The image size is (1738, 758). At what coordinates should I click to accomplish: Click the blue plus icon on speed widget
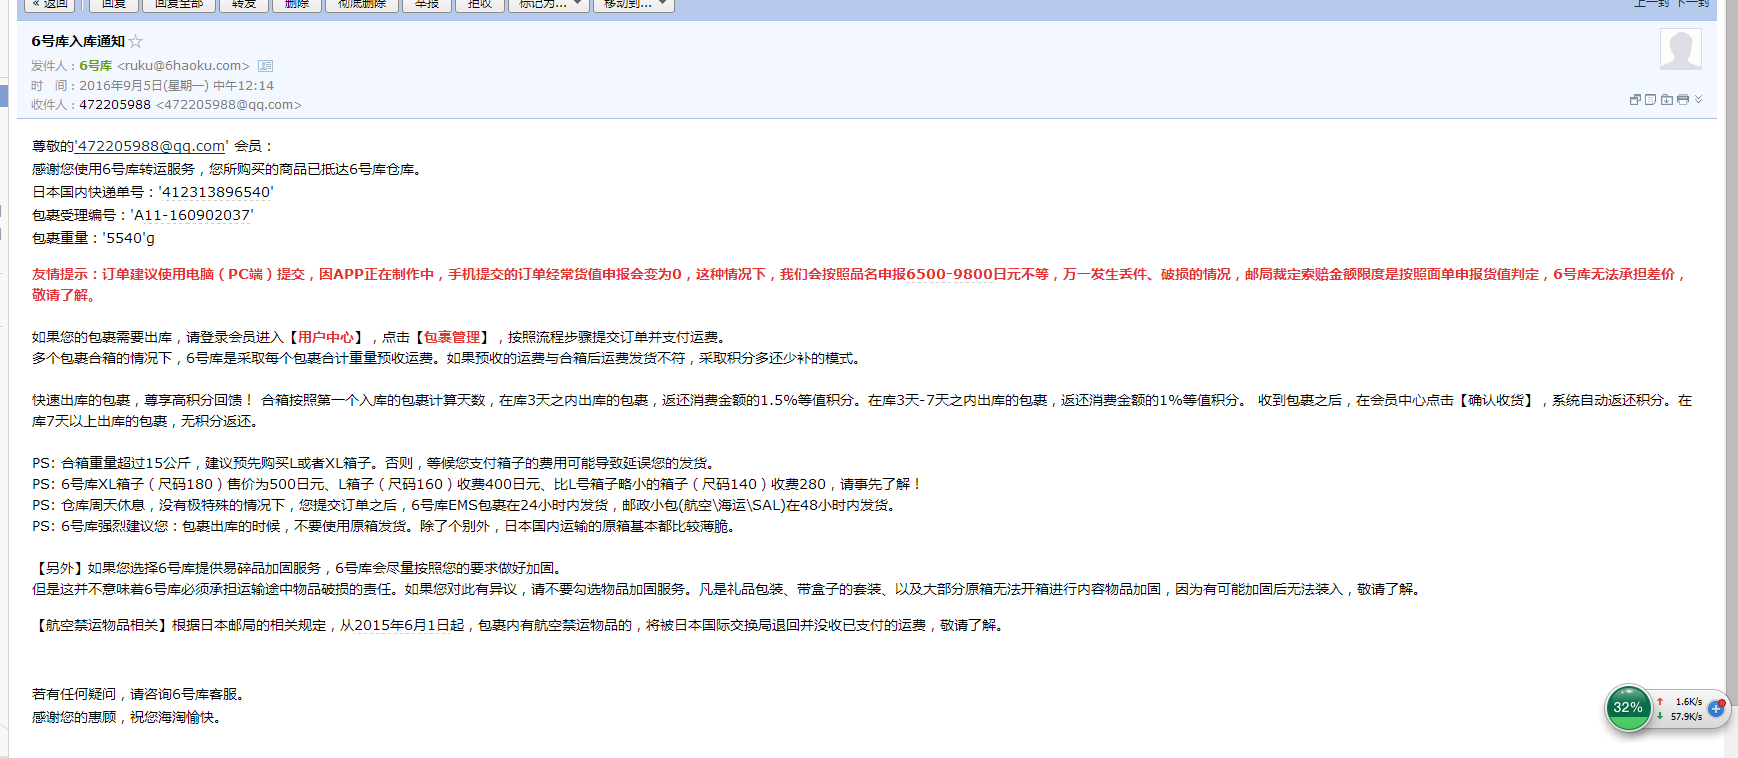pos(1717,708)
